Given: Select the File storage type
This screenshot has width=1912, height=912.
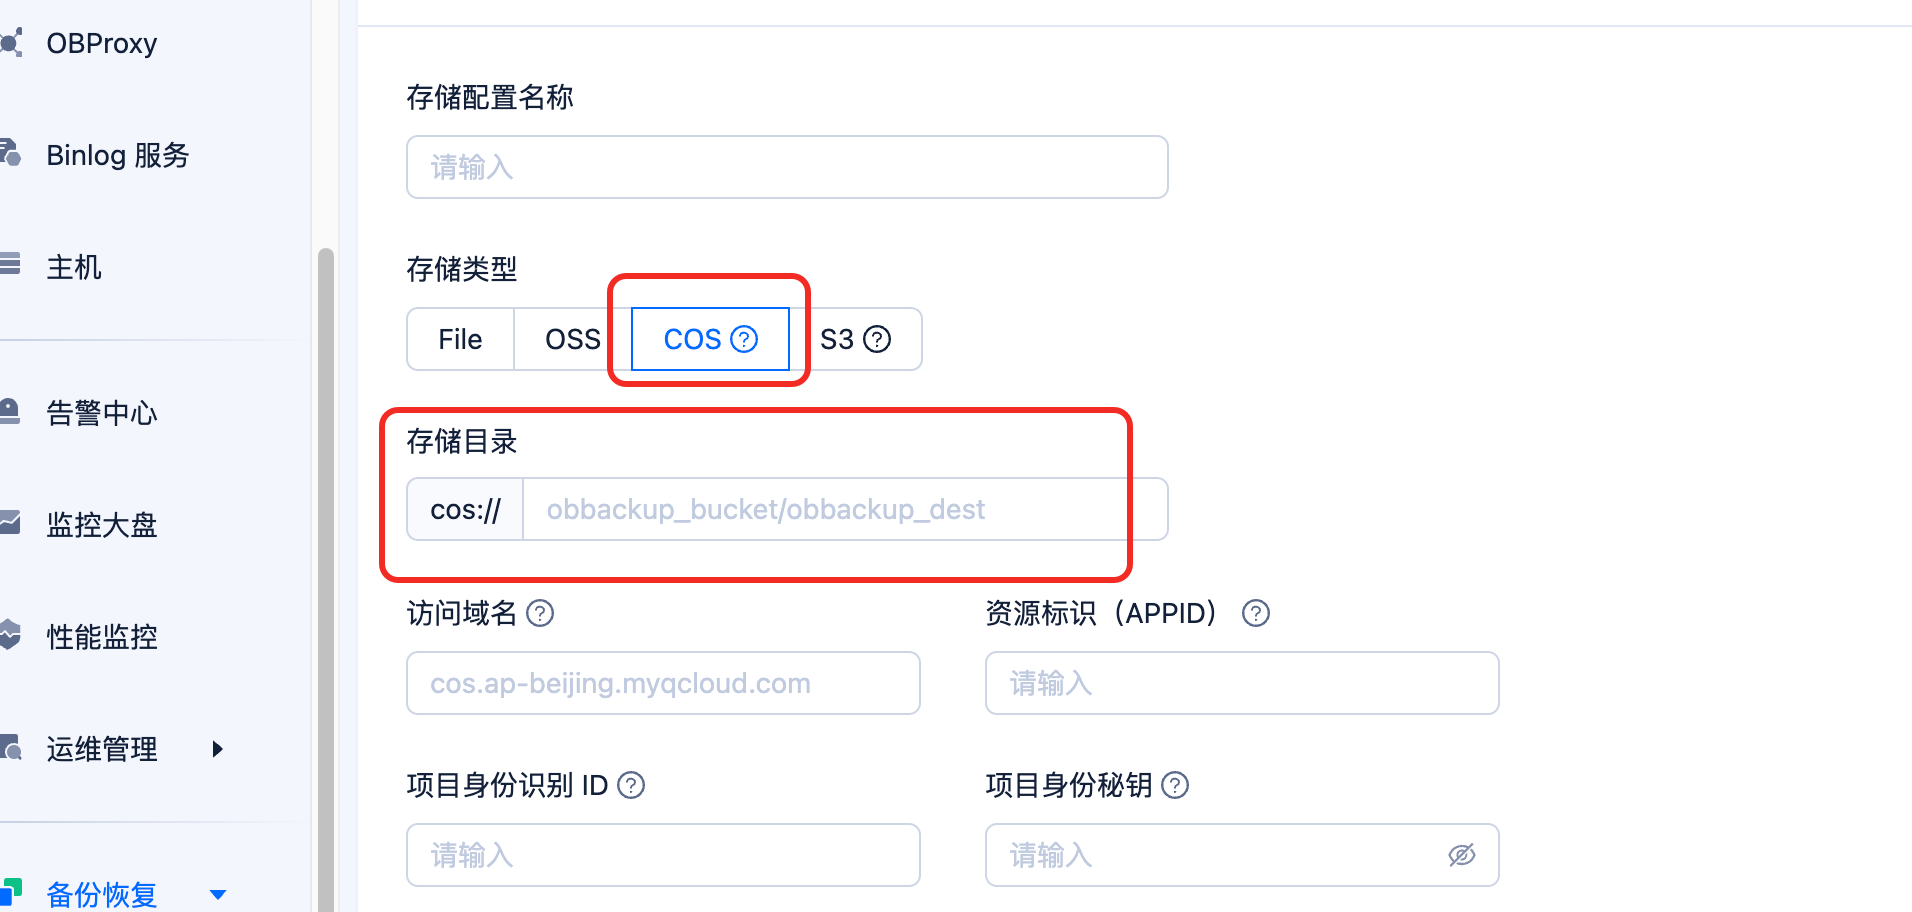Looking at the screenshot, I should pyautogui.click(x=460, y=340).
